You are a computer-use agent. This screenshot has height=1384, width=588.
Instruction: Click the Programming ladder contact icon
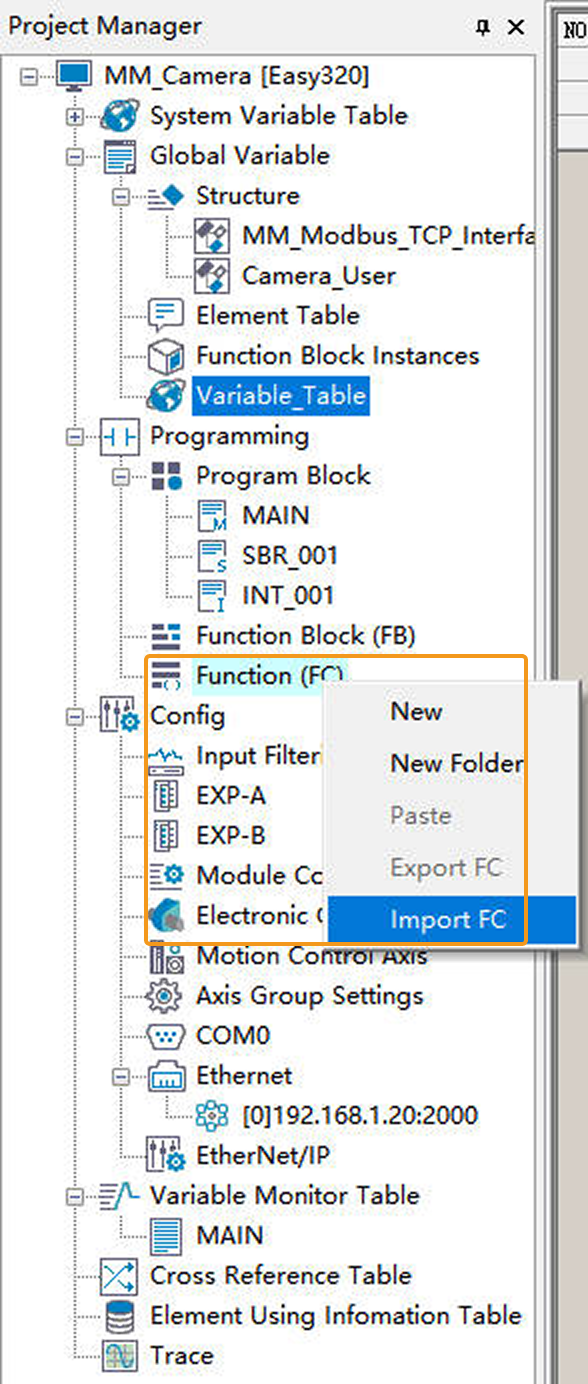coord(120,436)
